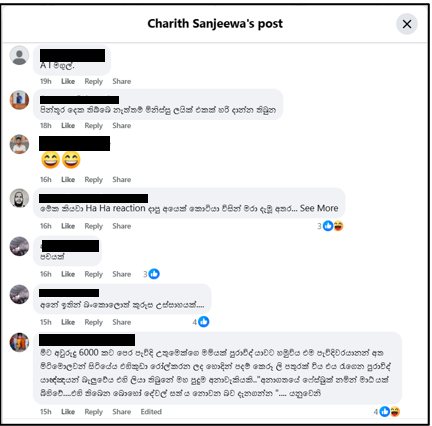
Task: Expand truncated comment with See More
Action: (319, 208)
